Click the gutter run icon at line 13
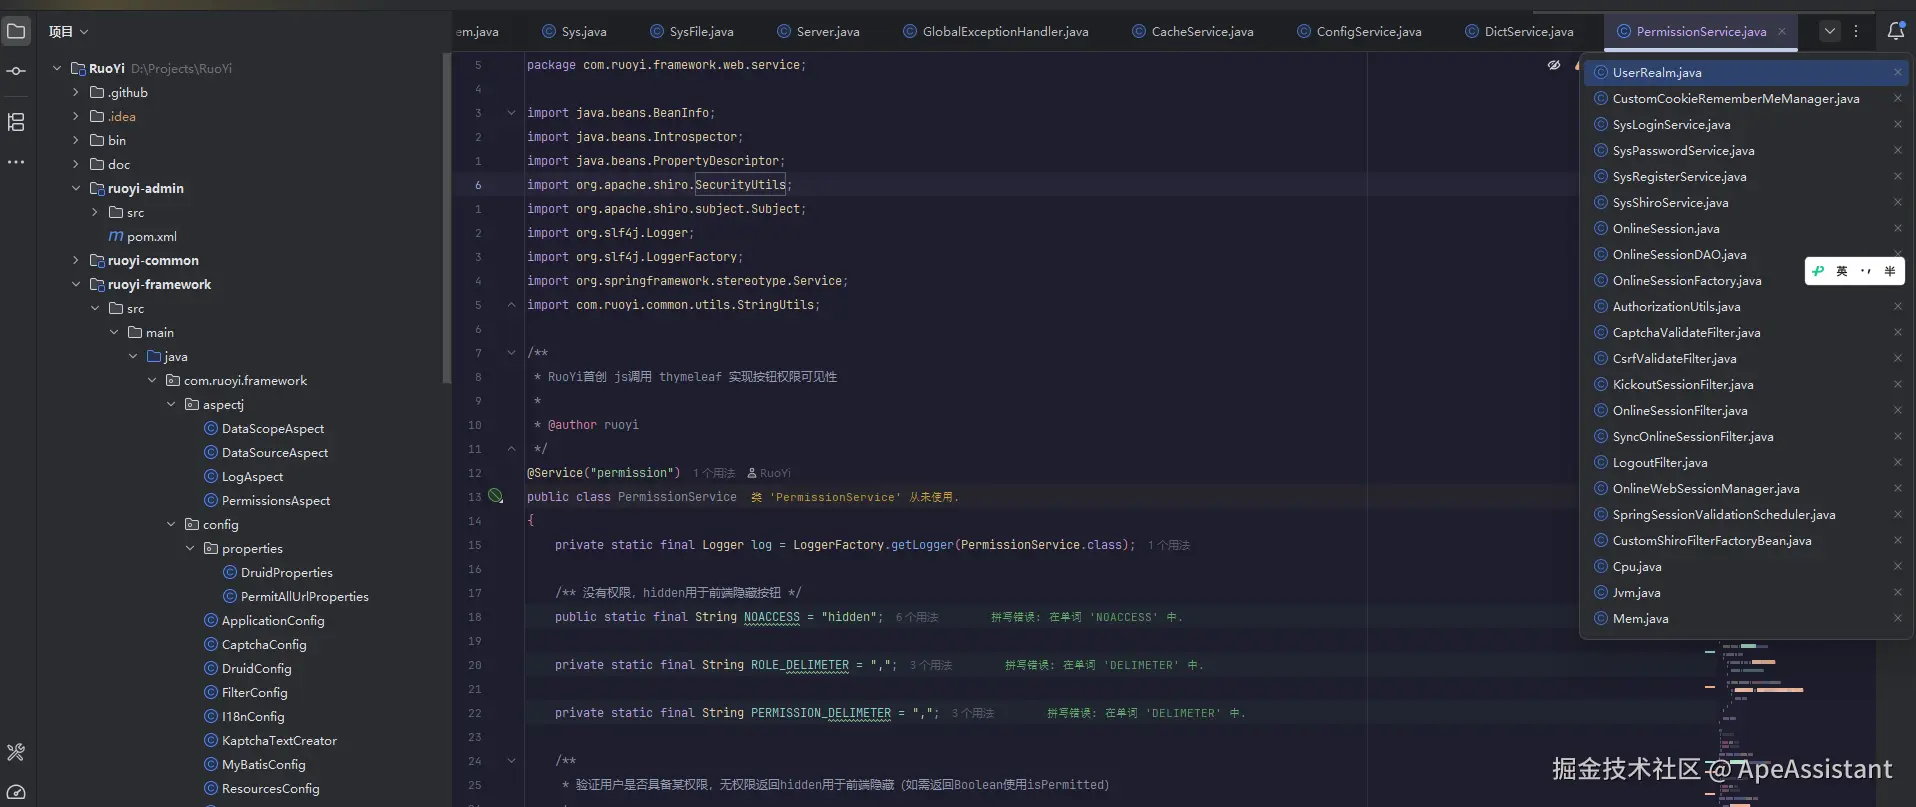 (x=495, y=496)
